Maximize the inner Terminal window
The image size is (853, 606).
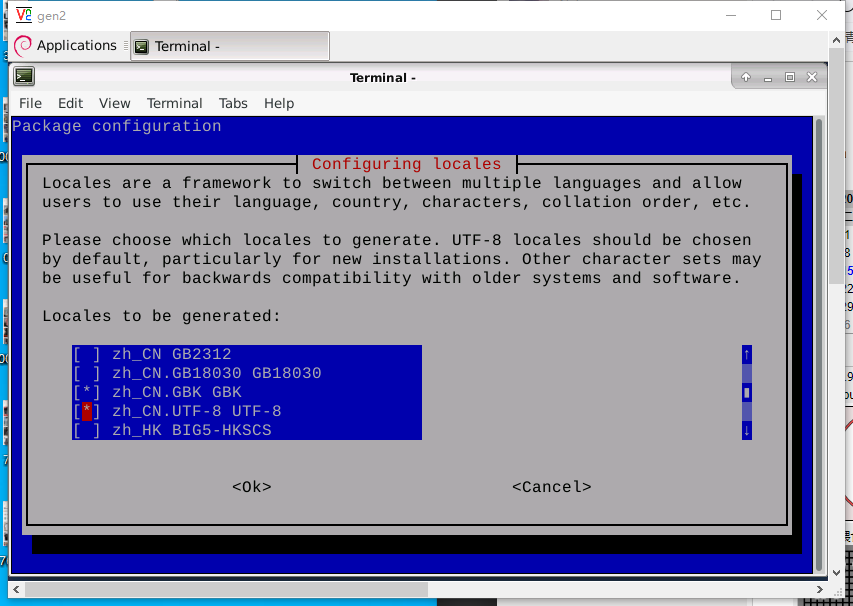(790, 77)
